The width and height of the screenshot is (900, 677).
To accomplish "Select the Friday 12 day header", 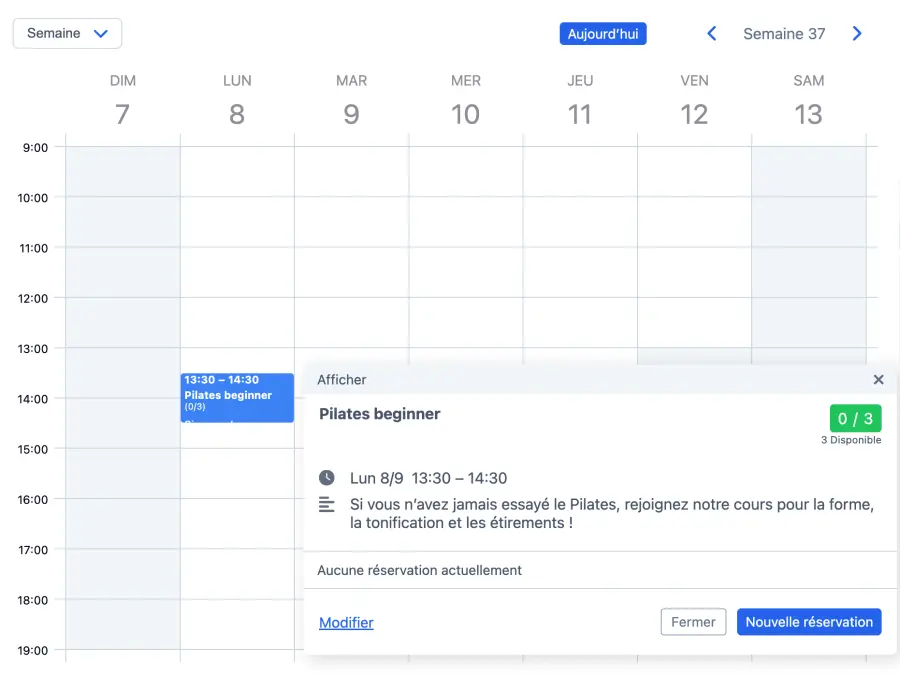I will (694, 102).
